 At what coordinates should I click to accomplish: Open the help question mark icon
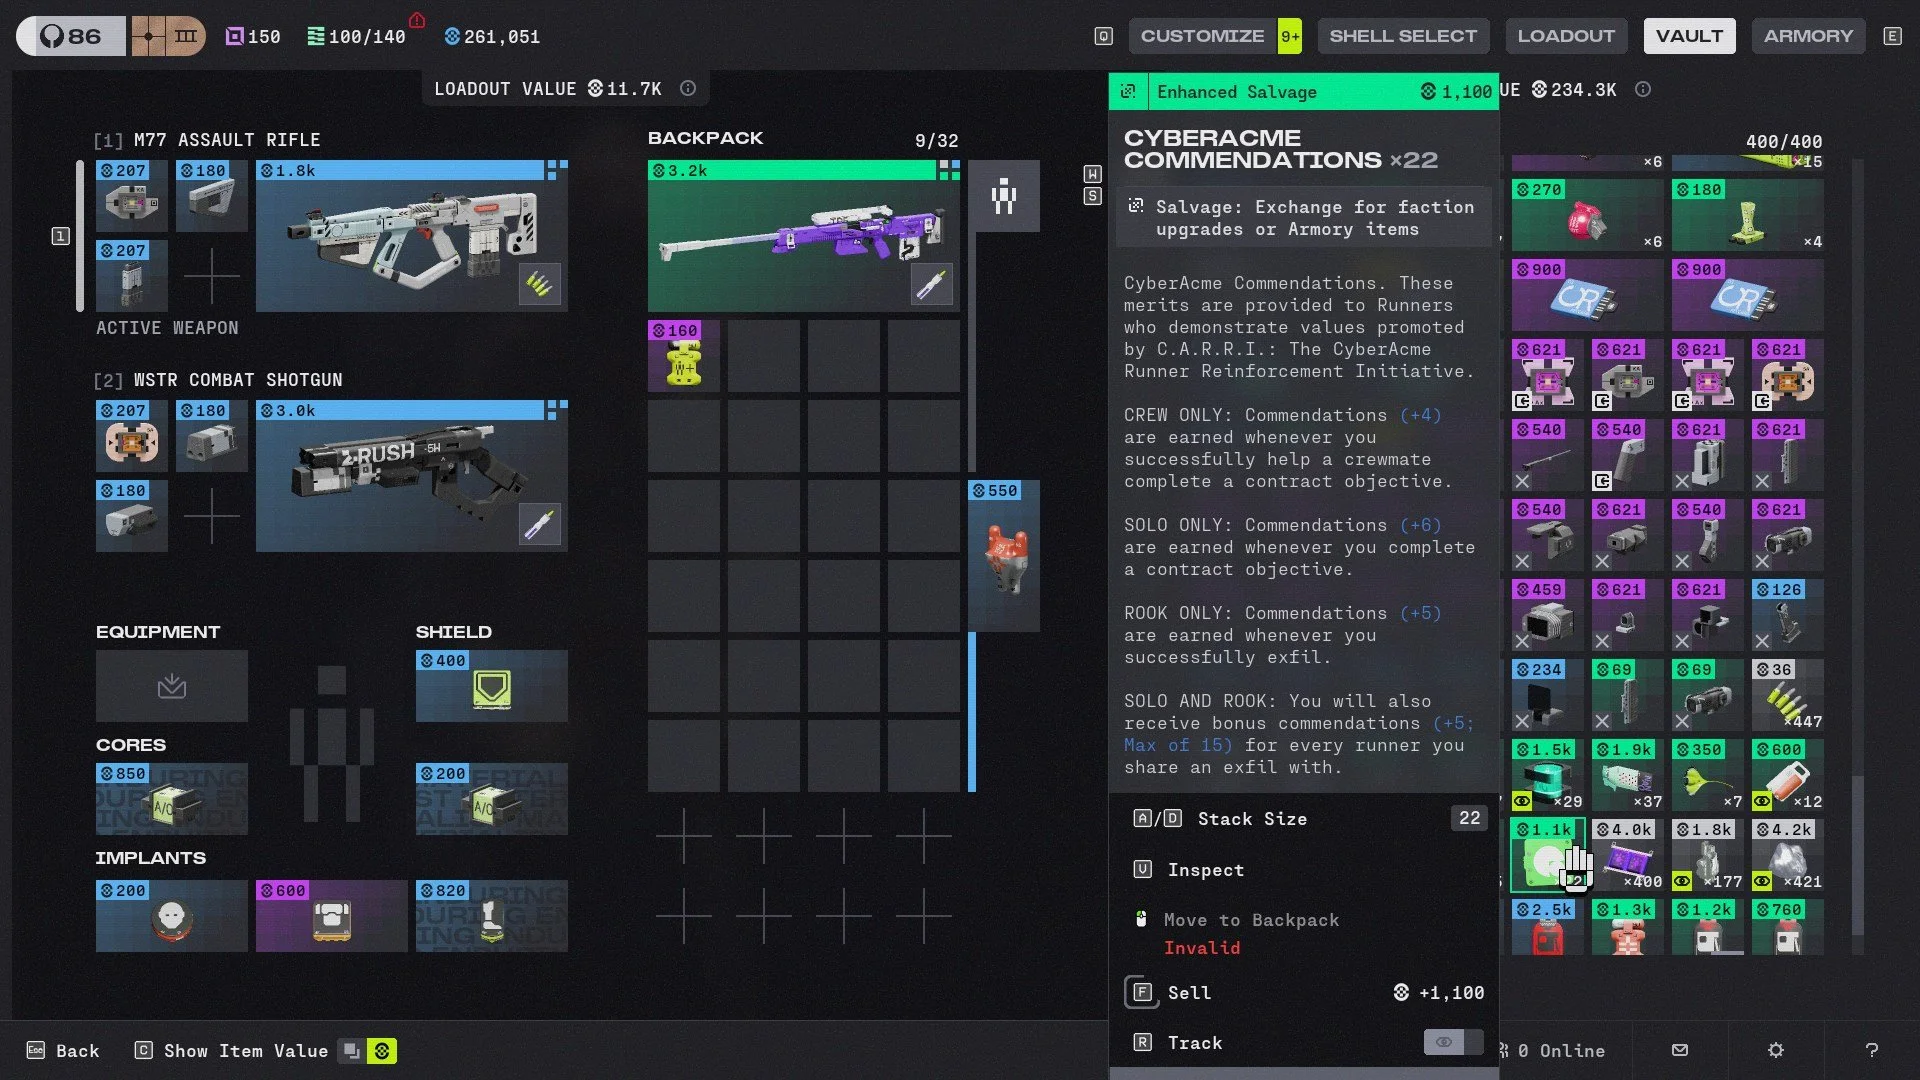pos(1873,1050)
